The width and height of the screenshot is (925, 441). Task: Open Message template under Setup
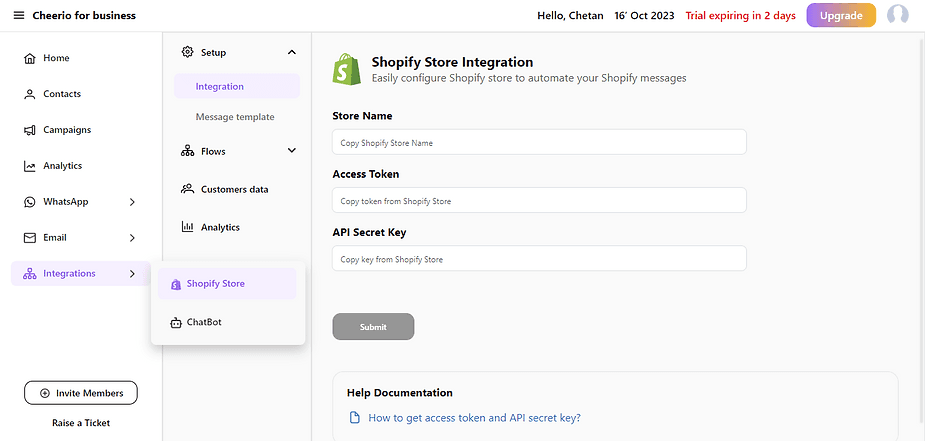click(x=235, y=117)
